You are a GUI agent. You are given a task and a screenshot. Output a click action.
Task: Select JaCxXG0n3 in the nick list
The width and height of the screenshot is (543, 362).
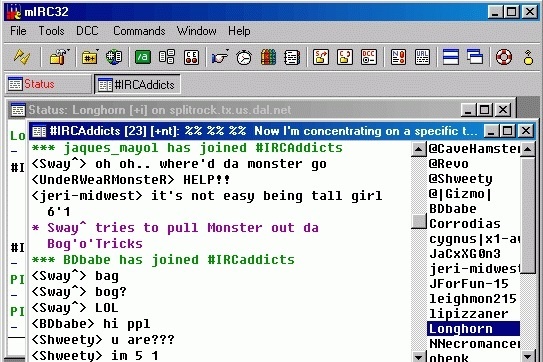pos(474,254)
